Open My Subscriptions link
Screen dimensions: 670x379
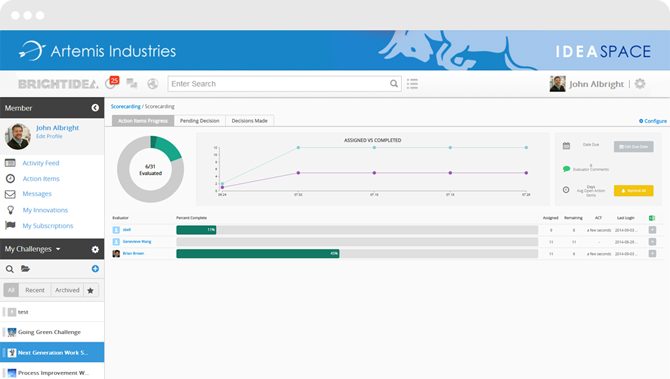tap(48, 226)
